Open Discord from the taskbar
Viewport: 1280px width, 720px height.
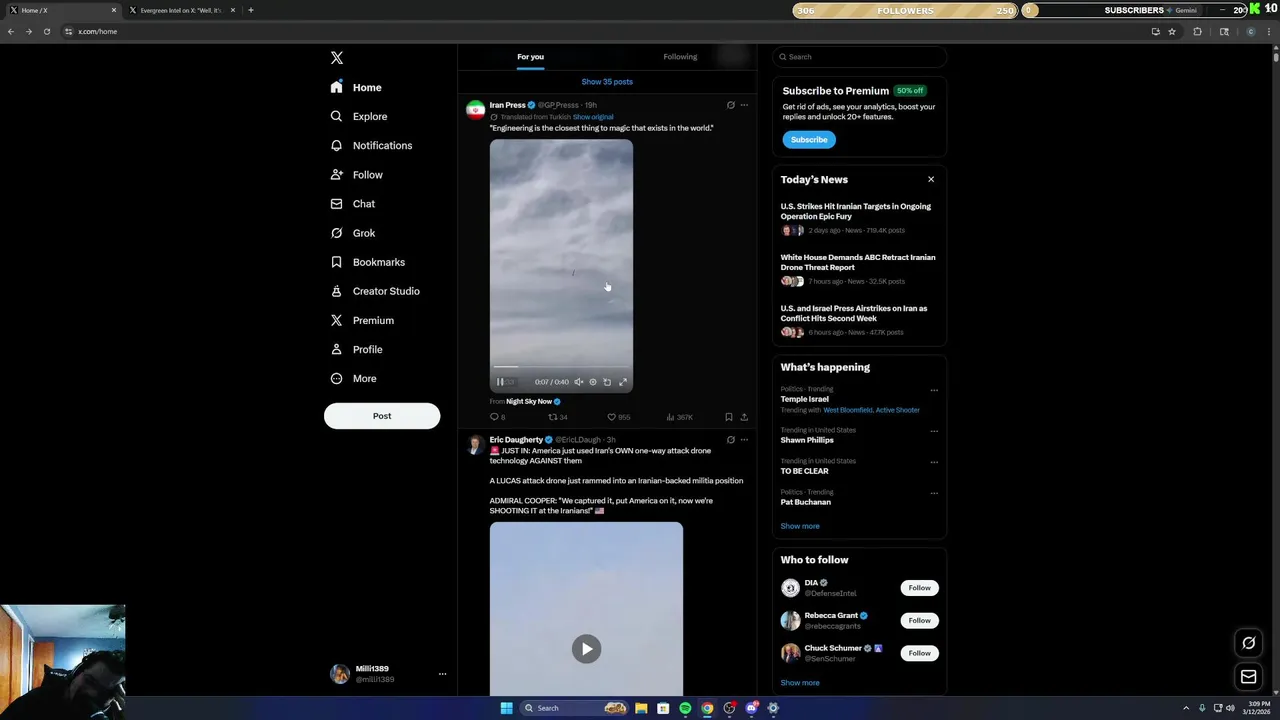click(x=751, y=708)
